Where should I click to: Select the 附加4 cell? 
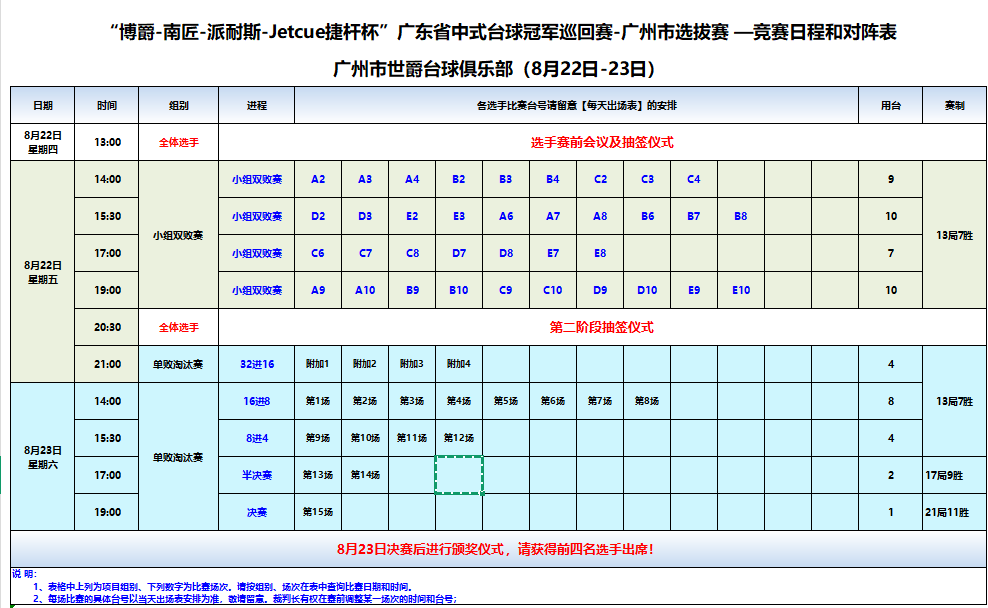(459, 364)
